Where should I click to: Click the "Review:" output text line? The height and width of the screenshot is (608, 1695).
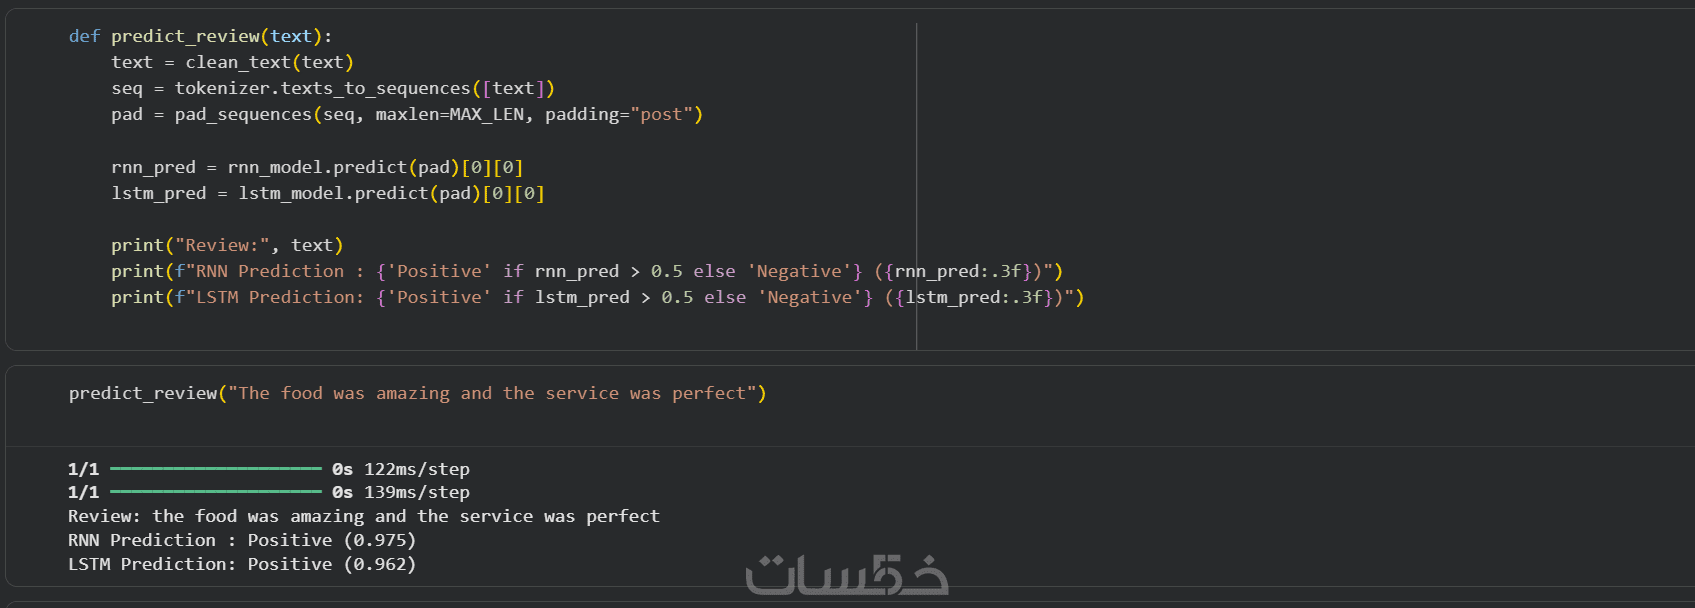(363, 516)
